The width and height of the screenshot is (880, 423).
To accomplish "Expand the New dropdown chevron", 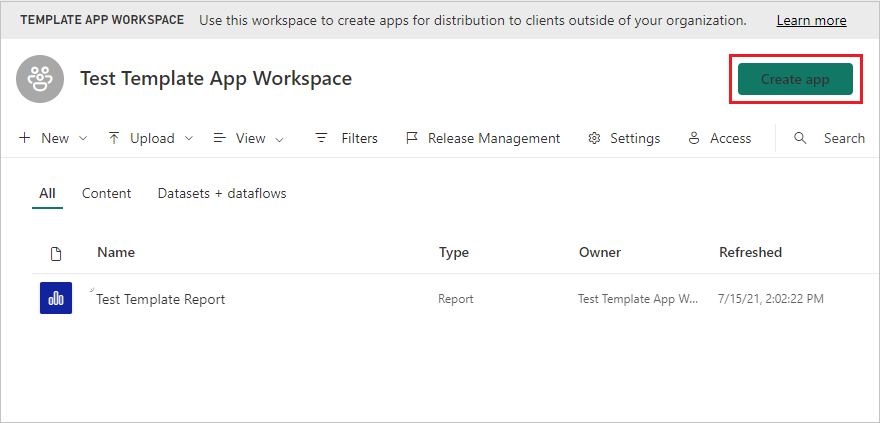I will pos(83,139).
